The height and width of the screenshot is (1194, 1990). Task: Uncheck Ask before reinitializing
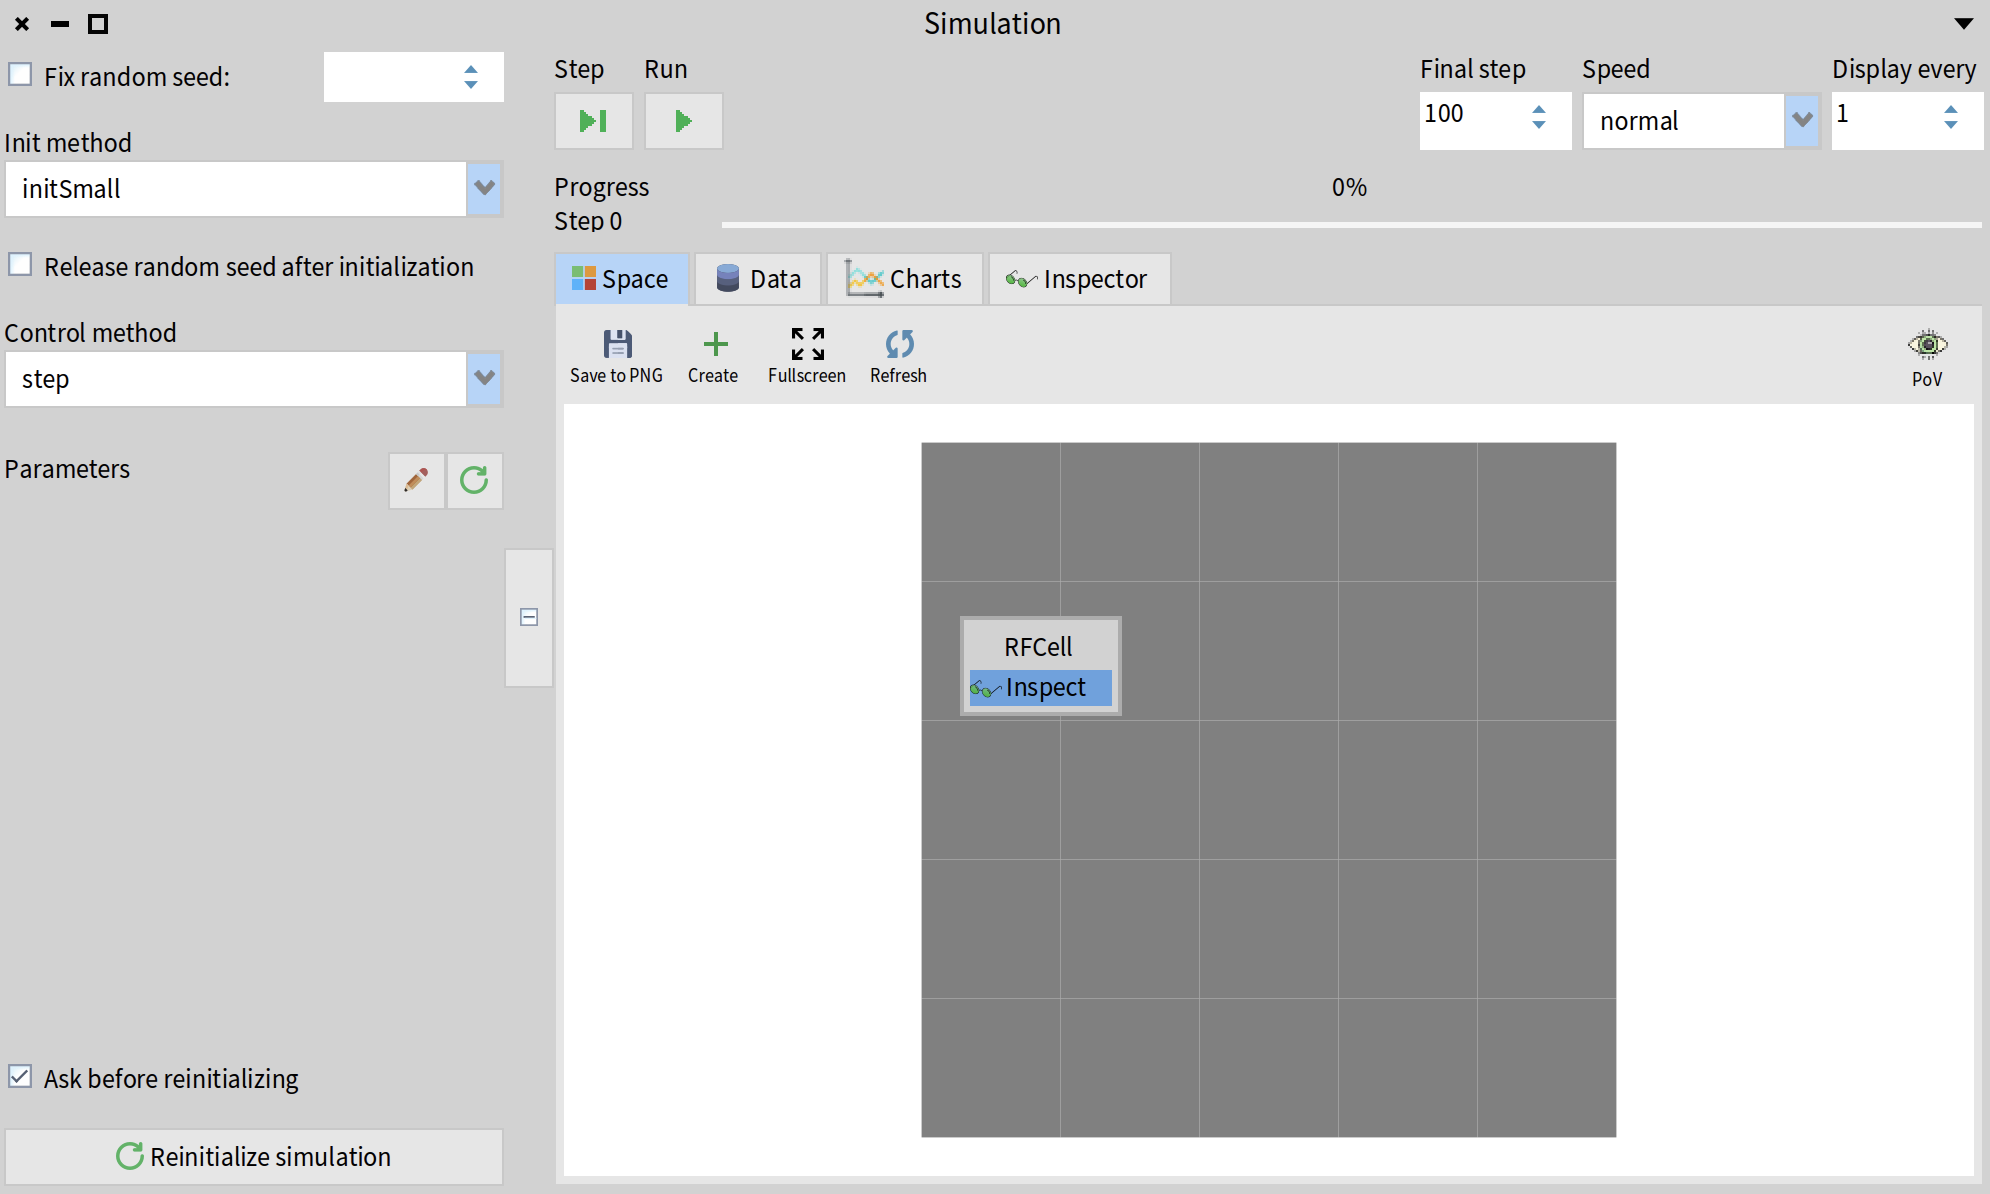(20, 1077)
